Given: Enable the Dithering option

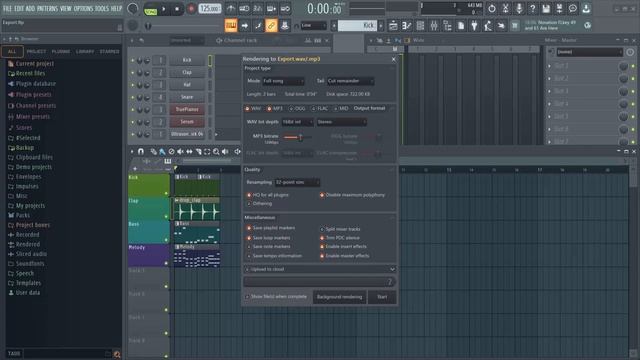Looking at the screenshot, I should [249, 204].
